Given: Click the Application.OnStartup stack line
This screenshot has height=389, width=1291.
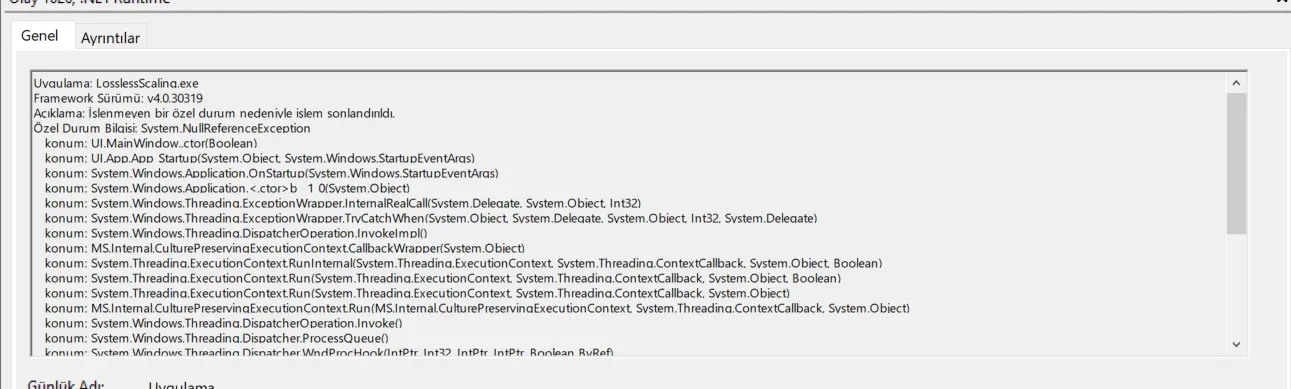Looking at the screenshot, I should pyautogui.click(x=270, y=173).
